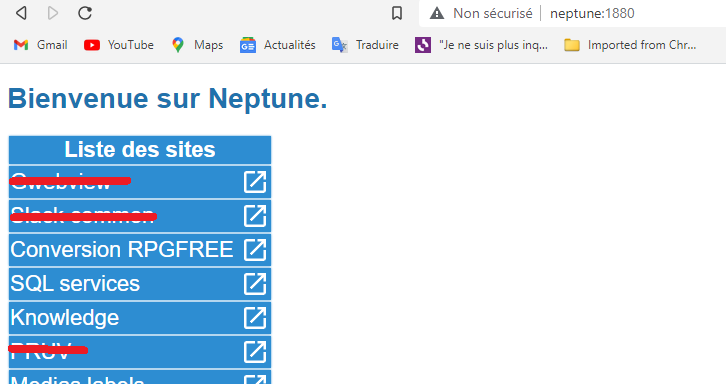Expand the Imported from Chr... bookmarks folder
Viewport: 726px width, 384px height.
(x=630, y=45)
